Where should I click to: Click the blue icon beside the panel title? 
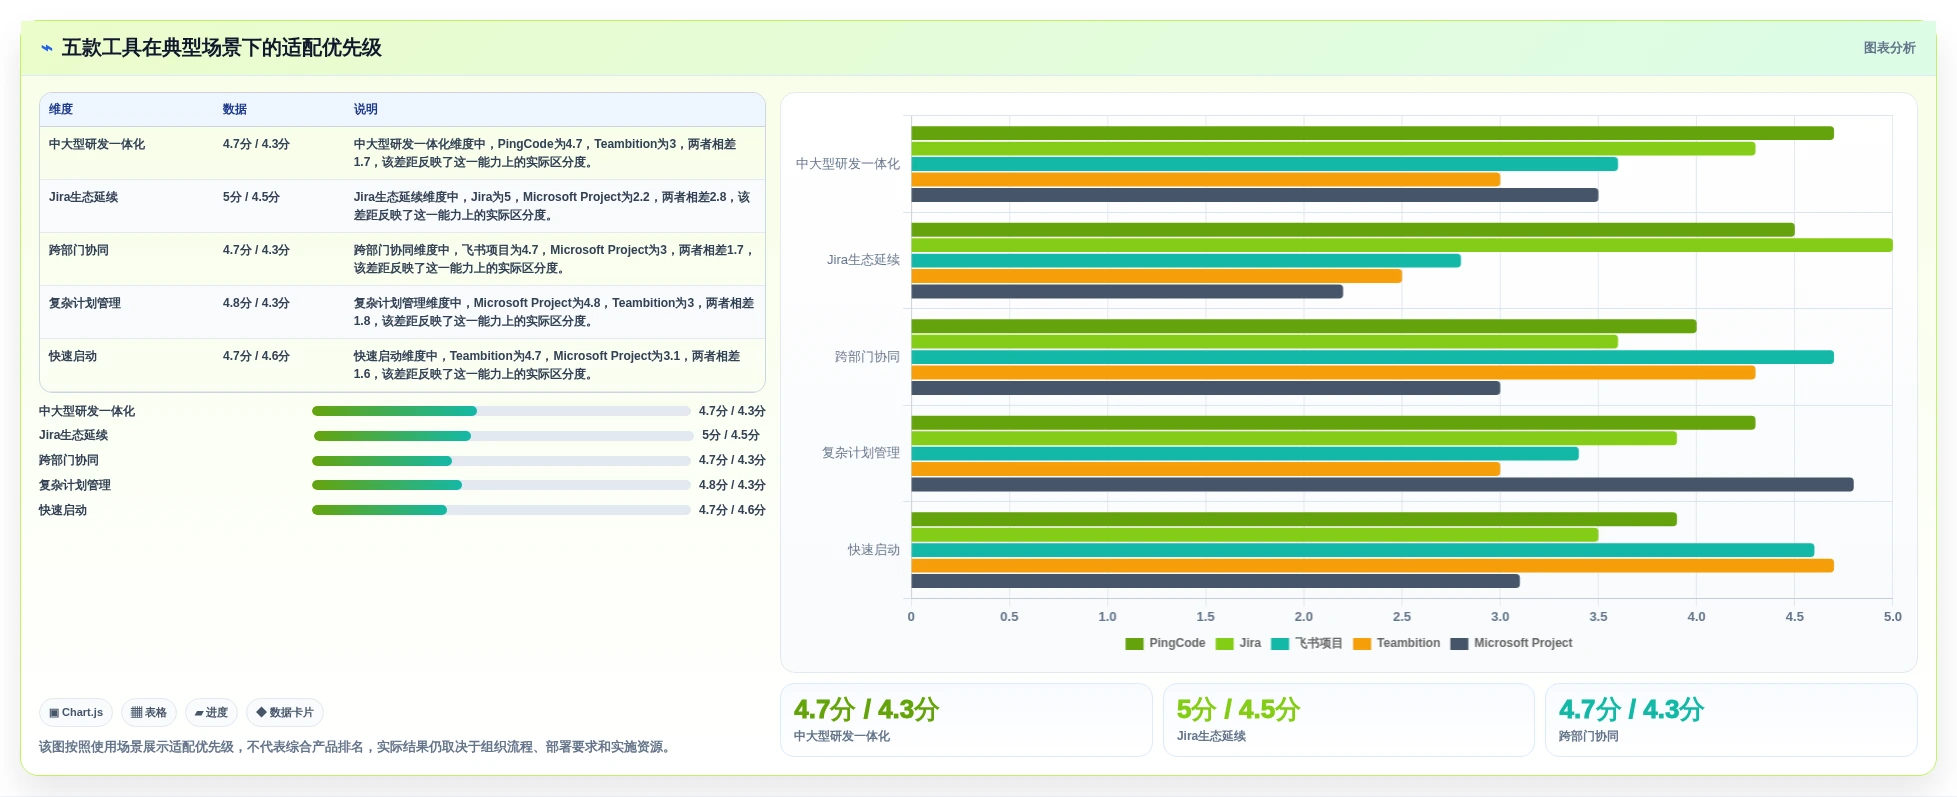point(46,48)
